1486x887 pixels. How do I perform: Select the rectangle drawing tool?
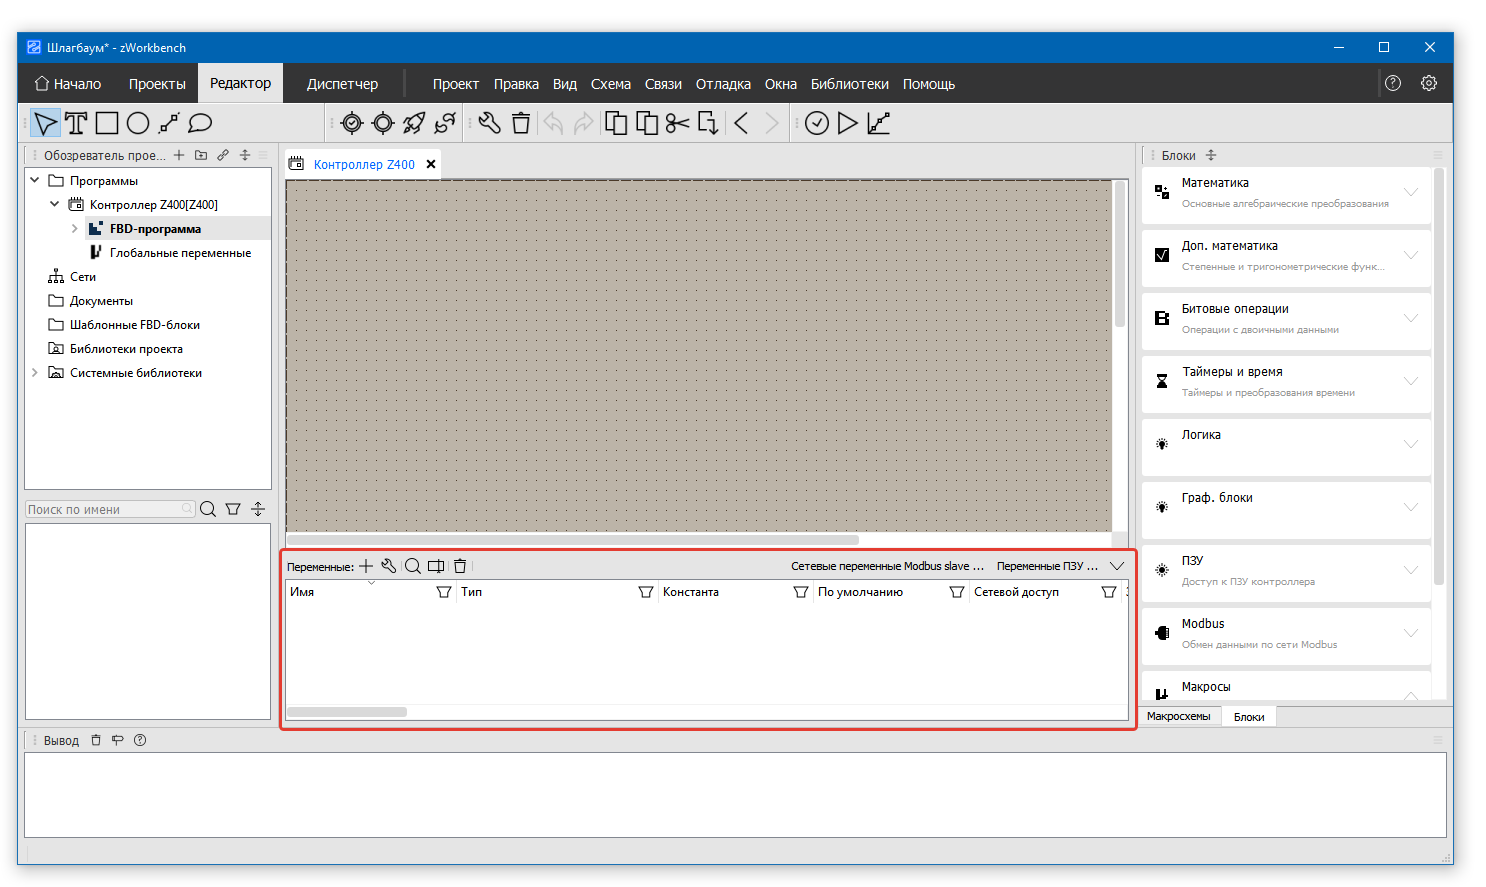click(x=107, y=123)
